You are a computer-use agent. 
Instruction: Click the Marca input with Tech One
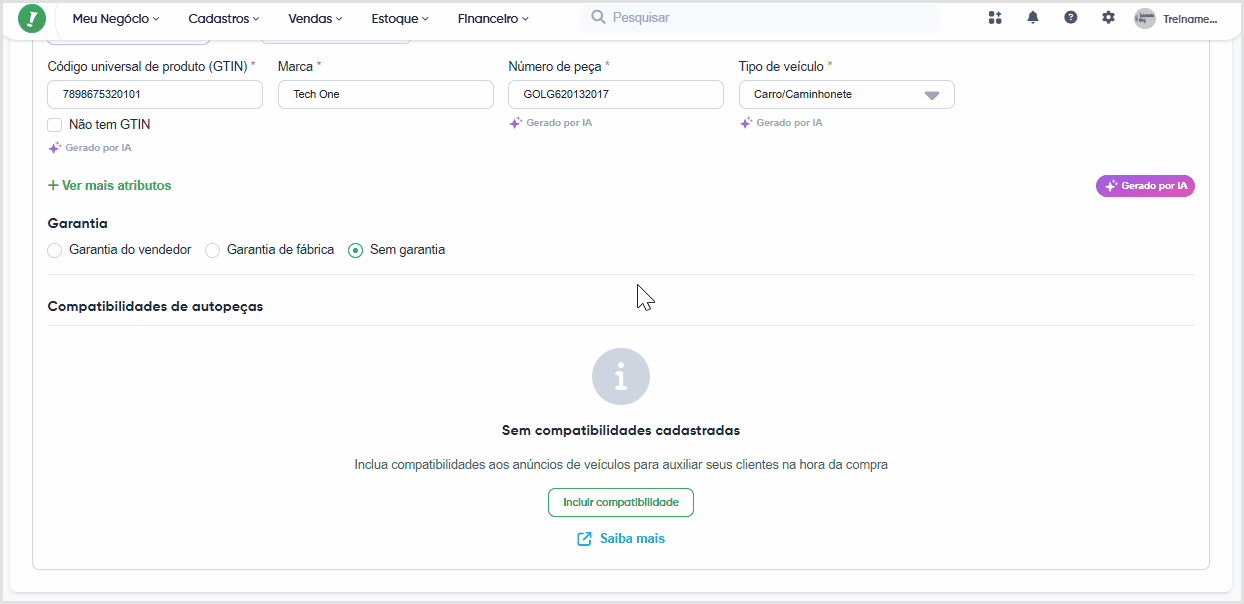(386, 95)
